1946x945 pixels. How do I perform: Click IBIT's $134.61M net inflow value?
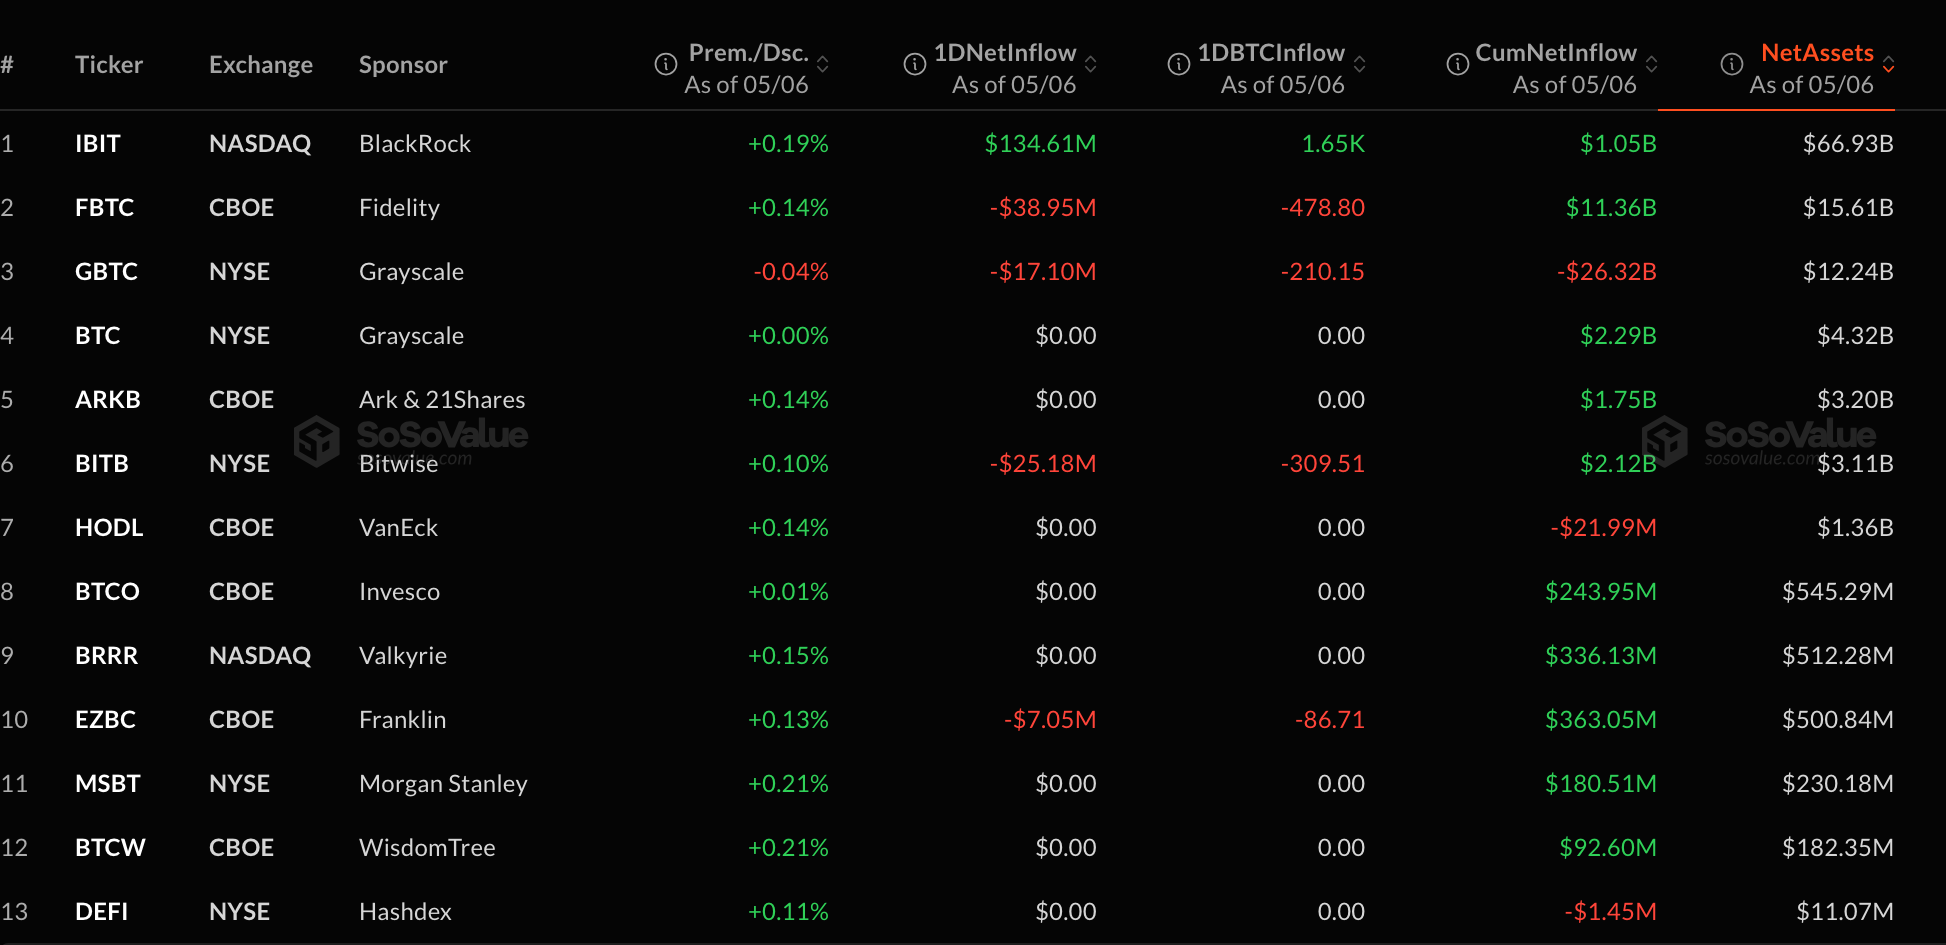click(1041, 144)
